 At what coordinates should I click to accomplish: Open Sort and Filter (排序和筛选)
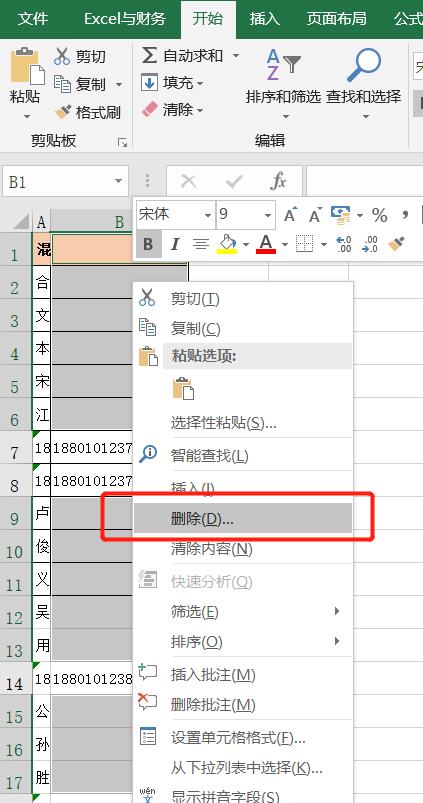tap(283, 84)
